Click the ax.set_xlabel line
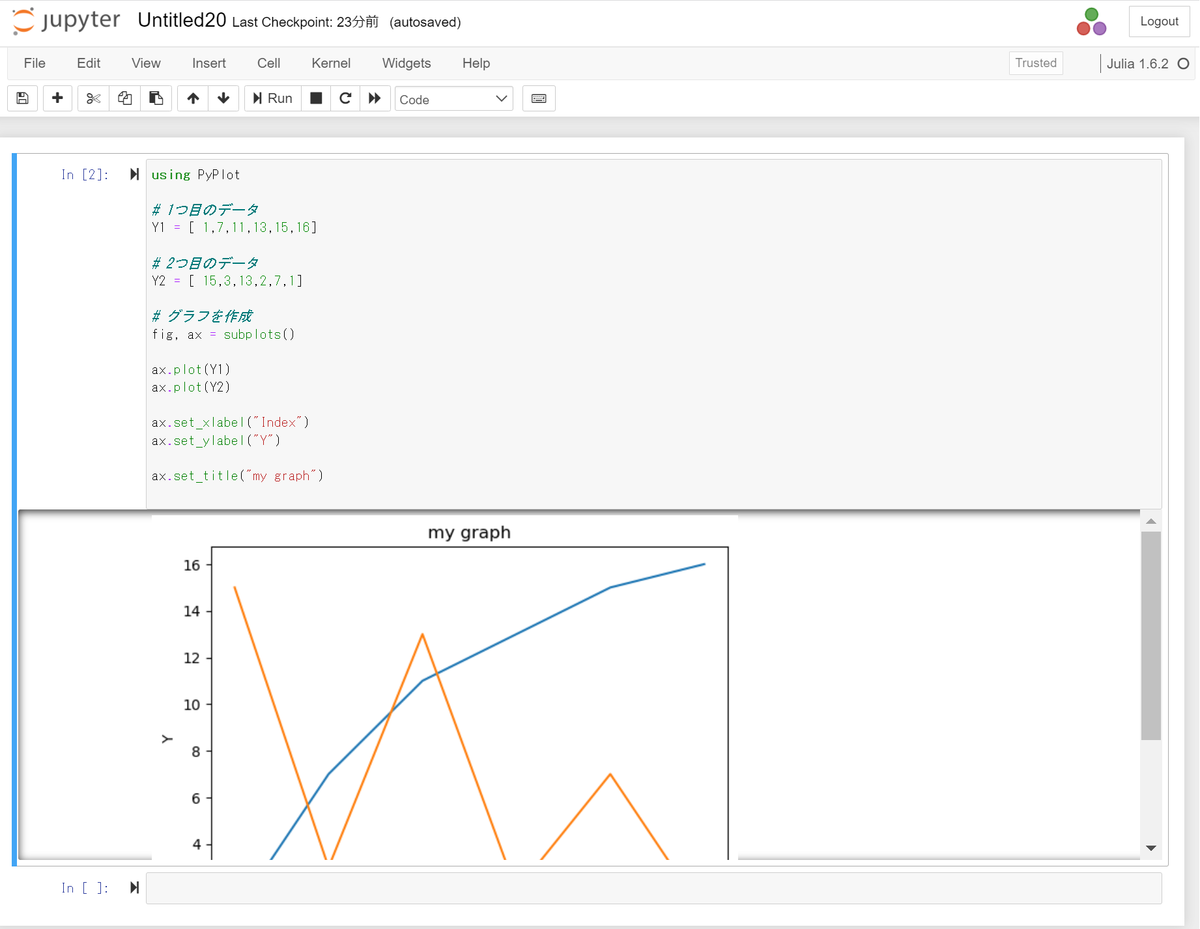 (231, 423)
